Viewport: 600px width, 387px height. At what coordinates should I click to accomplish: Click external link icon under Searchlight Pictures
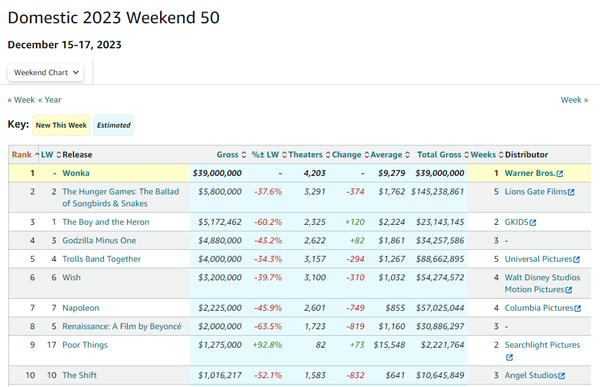[x=509, y=357]
